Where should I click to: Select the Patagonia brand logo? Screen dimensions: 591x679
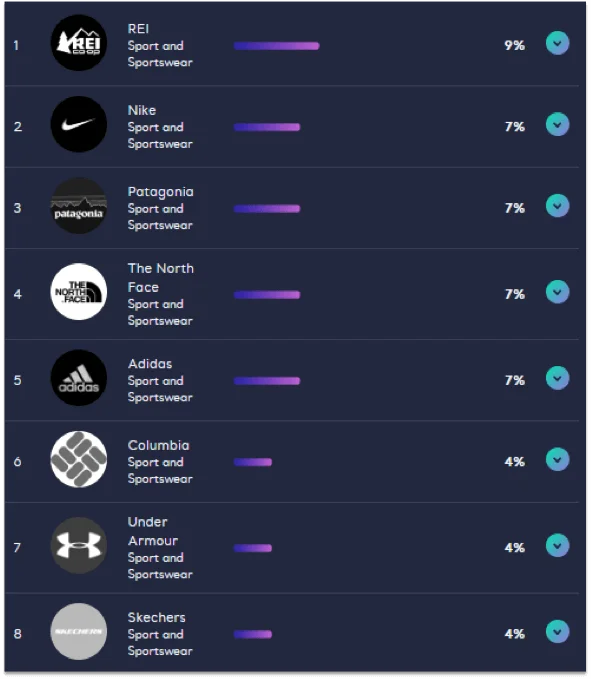(x=79, y=206)
